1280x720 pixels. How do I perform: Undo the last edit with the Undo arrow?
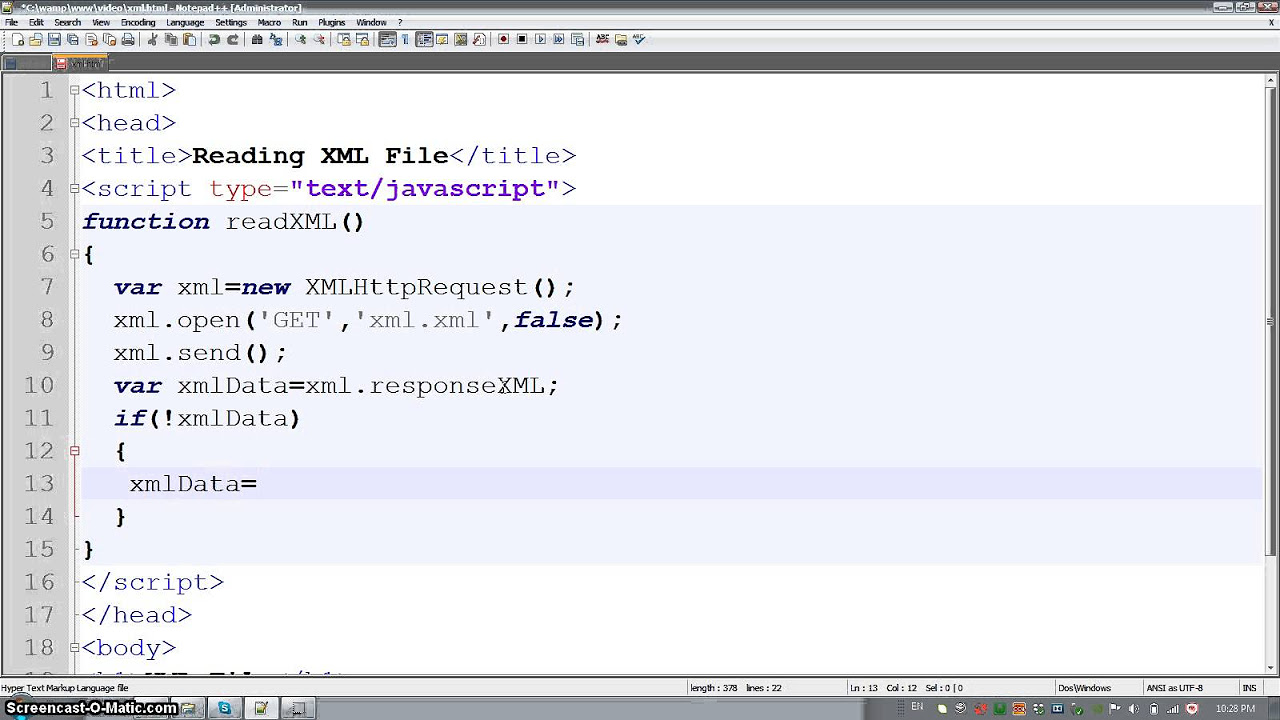coord(213,40)
